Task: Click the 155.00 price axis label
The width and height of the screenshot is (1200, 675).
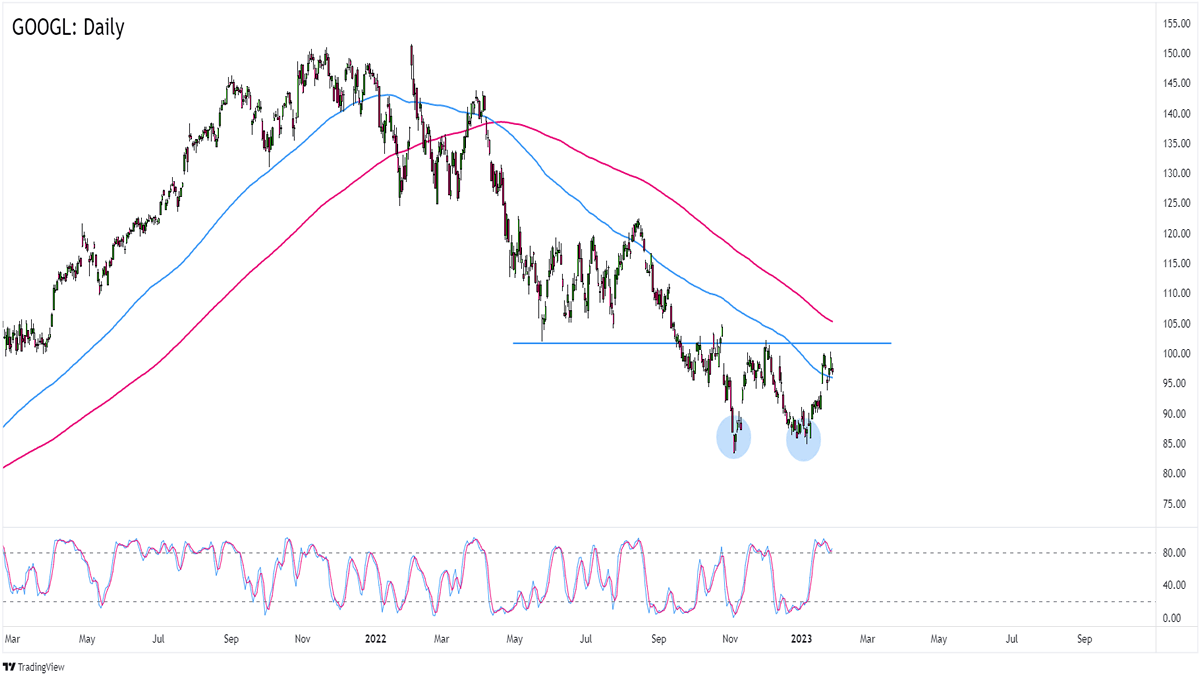Action: tap(1175, 23)
